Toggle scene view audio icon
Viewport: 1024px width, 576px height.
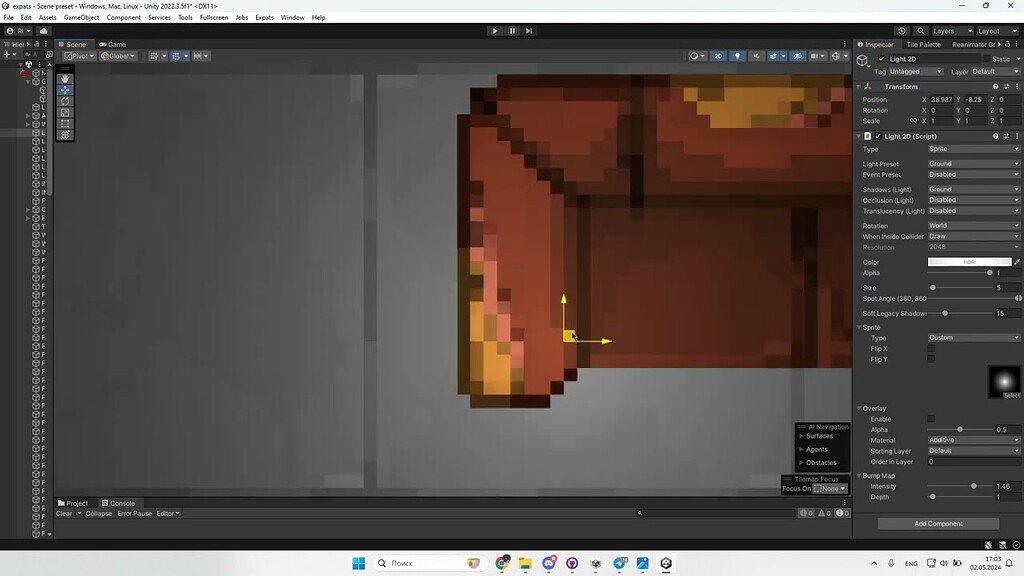(757, 56)
